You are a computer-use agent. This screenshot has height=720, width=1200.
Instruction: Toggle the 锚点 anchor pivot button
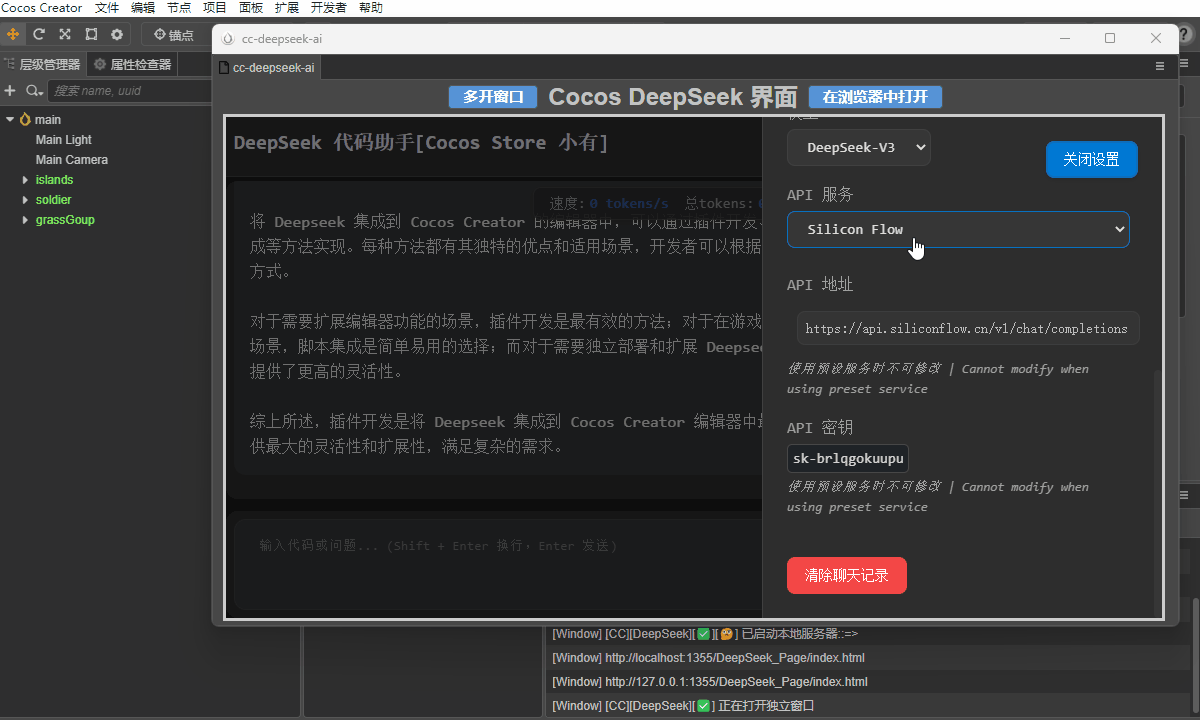click(x=174, y=34)
